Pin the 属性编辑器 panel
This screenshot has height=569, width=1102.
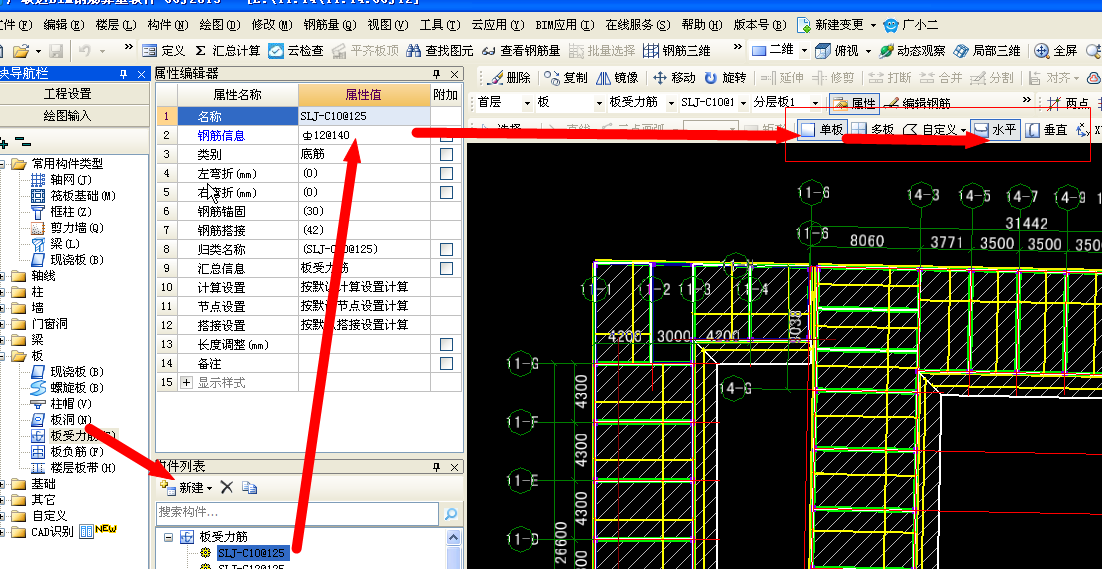[x=437, y=74]
